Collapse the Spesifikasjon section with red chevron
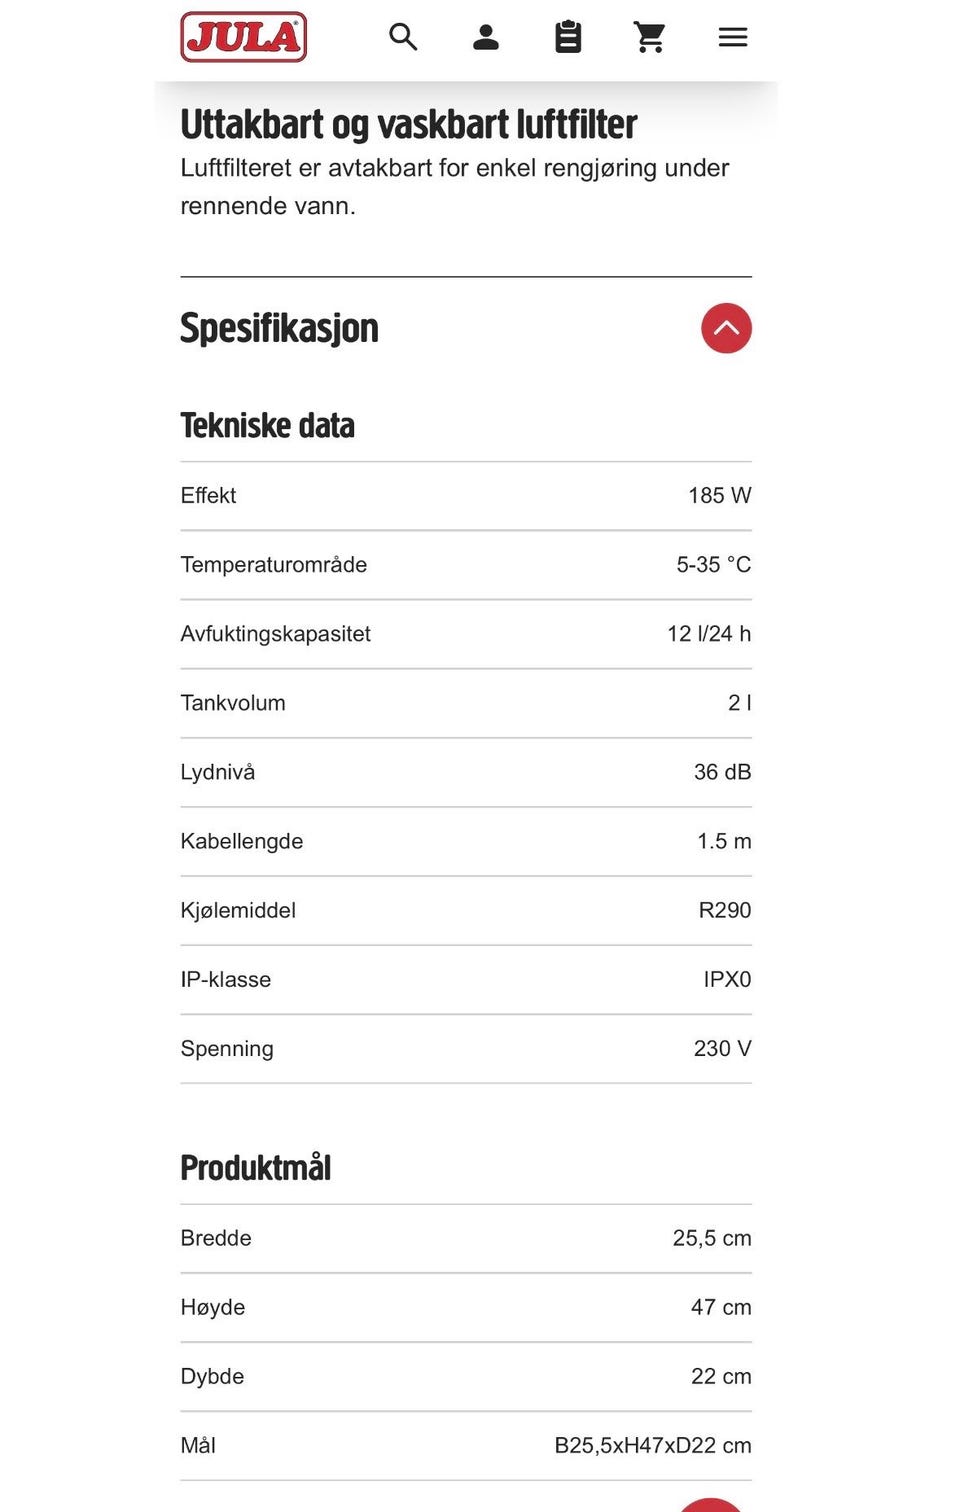Screen dimensions: 960x1512 point(726,328)
